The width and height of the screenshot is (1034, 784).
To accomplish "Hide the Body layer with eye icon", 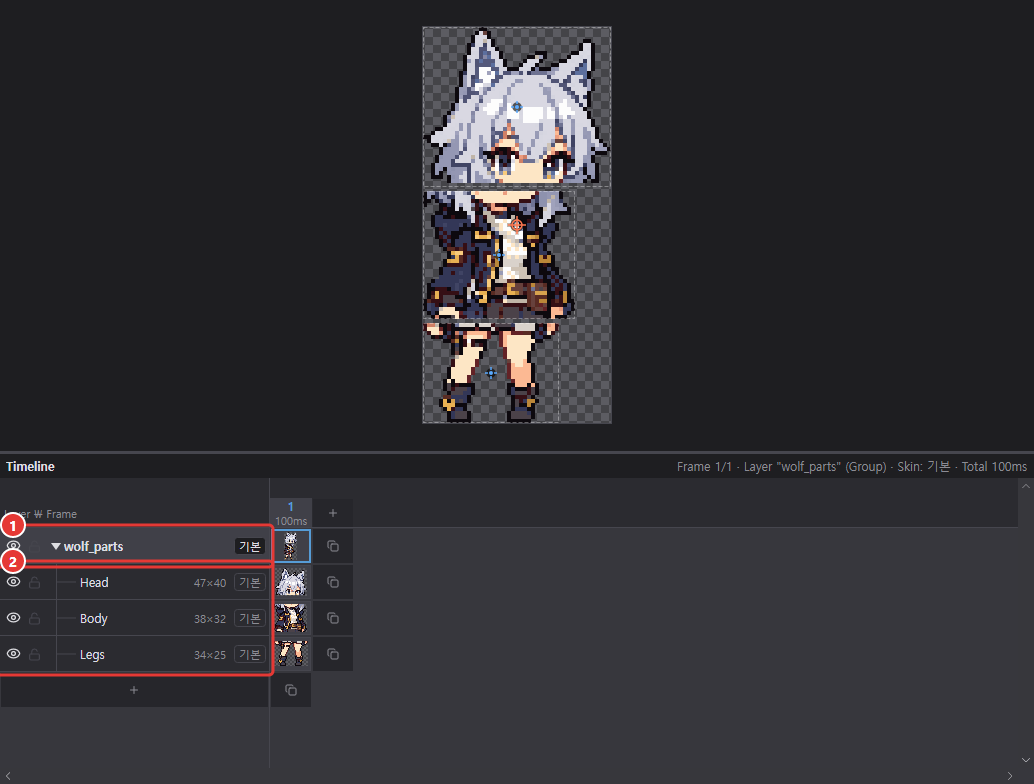I will pos(13,618).
